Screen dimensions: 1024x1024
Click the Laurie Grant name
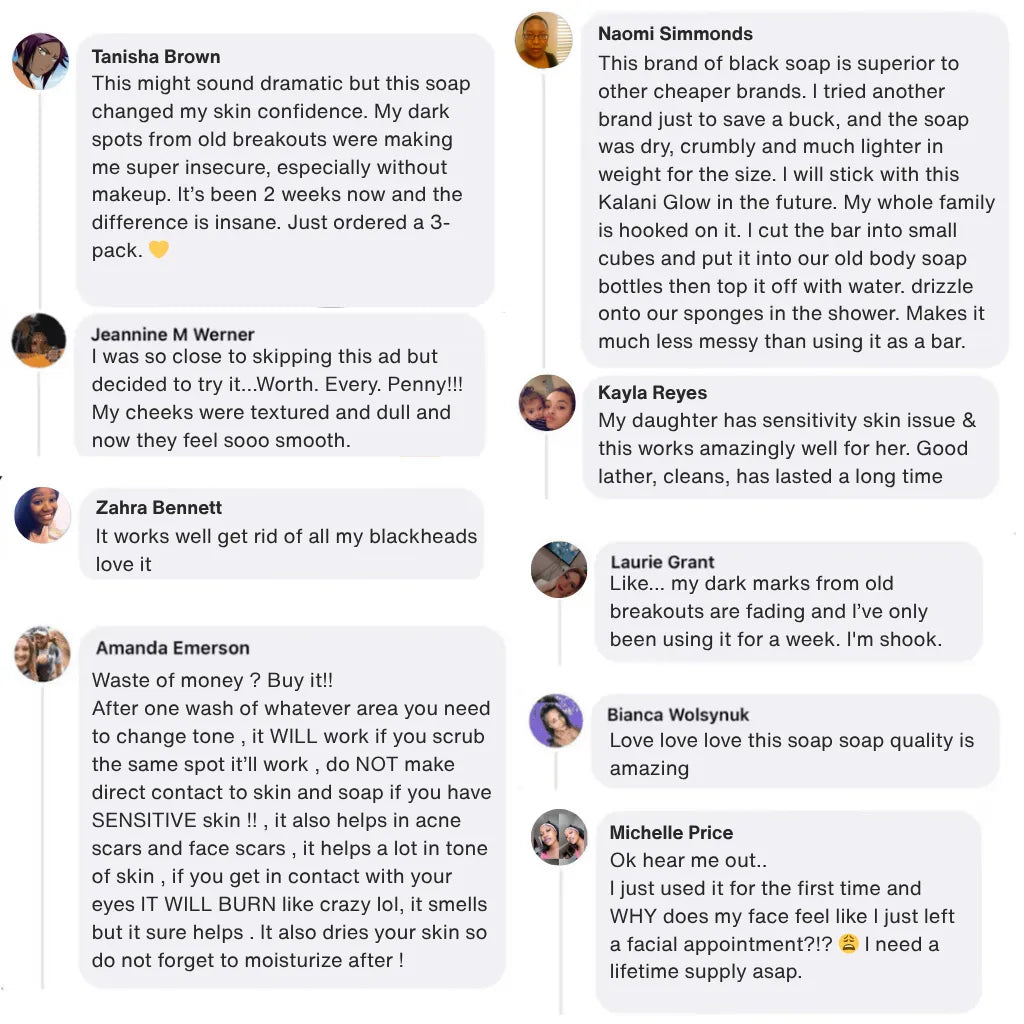(x=662, y=562)
